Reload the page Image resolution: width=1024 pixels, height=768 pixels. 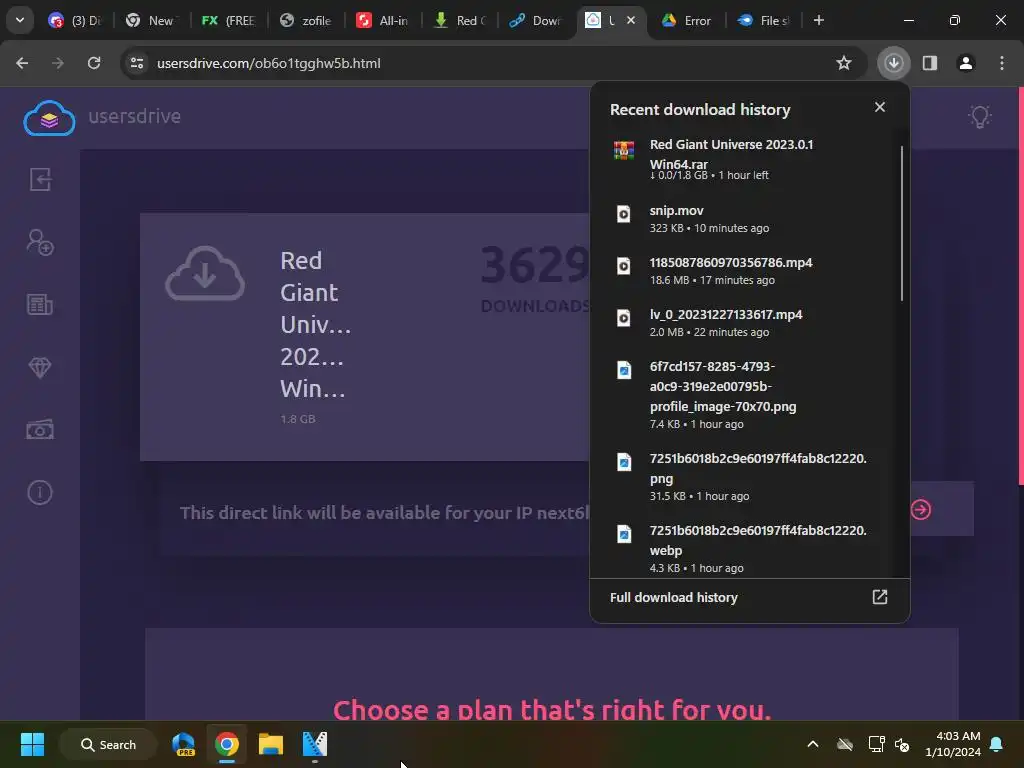(x=94, y=63)
